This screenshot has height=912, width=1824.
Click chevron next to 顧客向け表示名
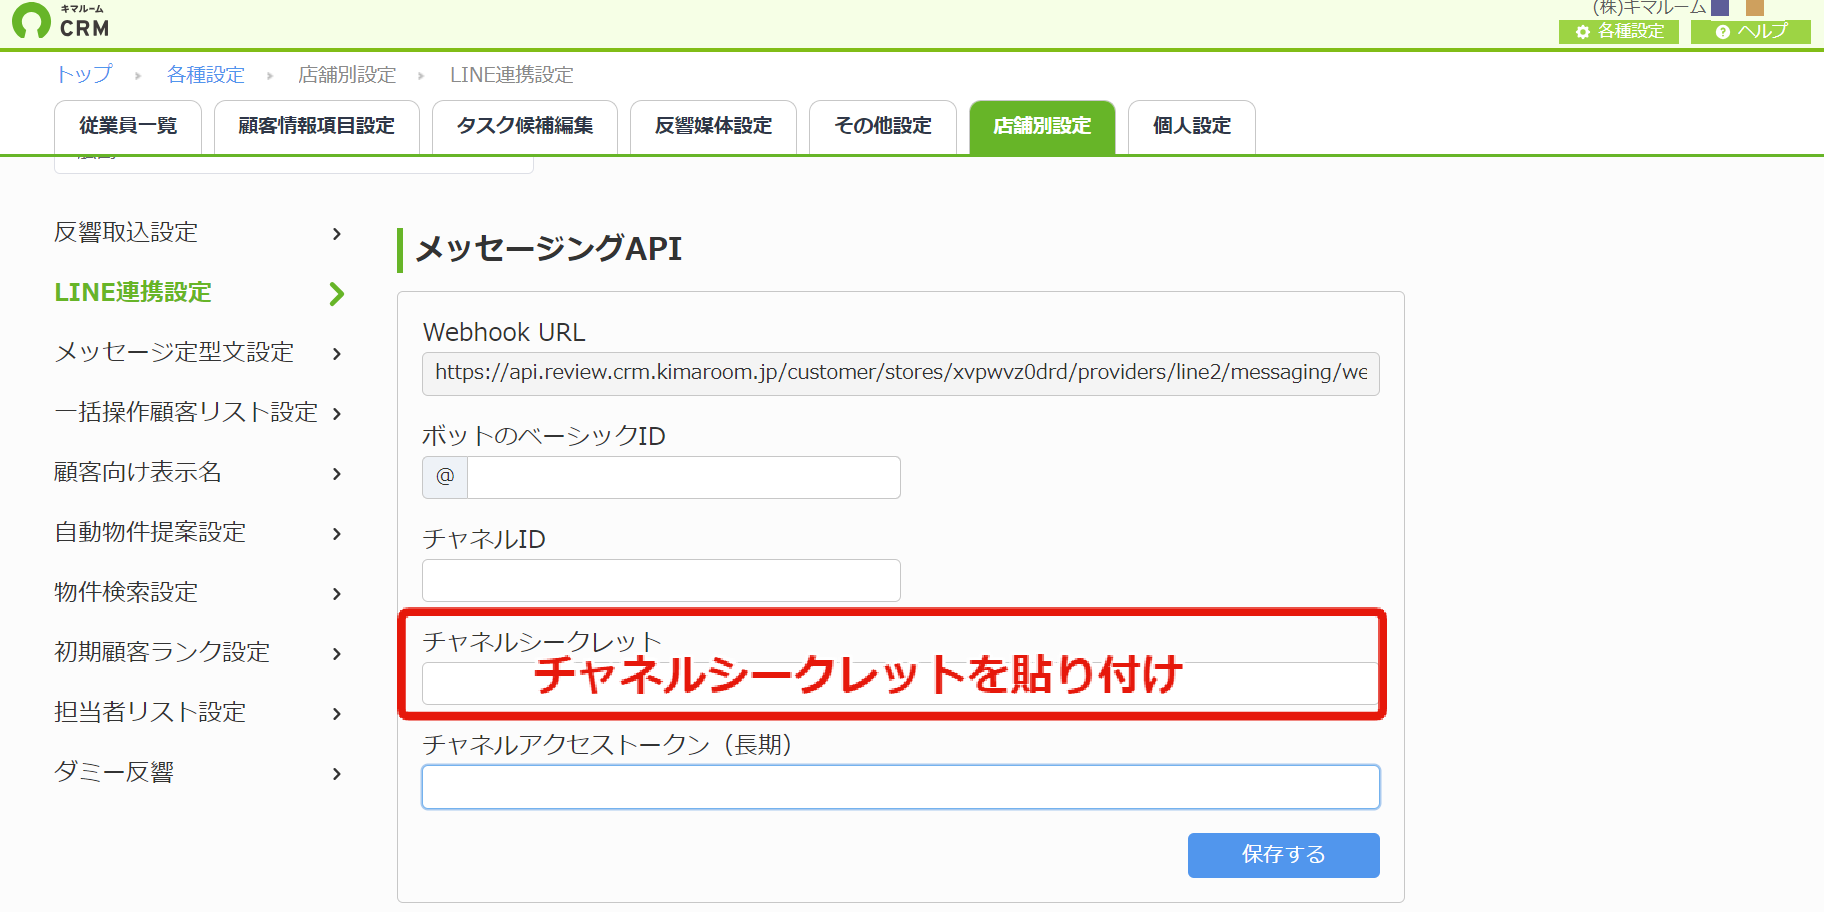337,474
